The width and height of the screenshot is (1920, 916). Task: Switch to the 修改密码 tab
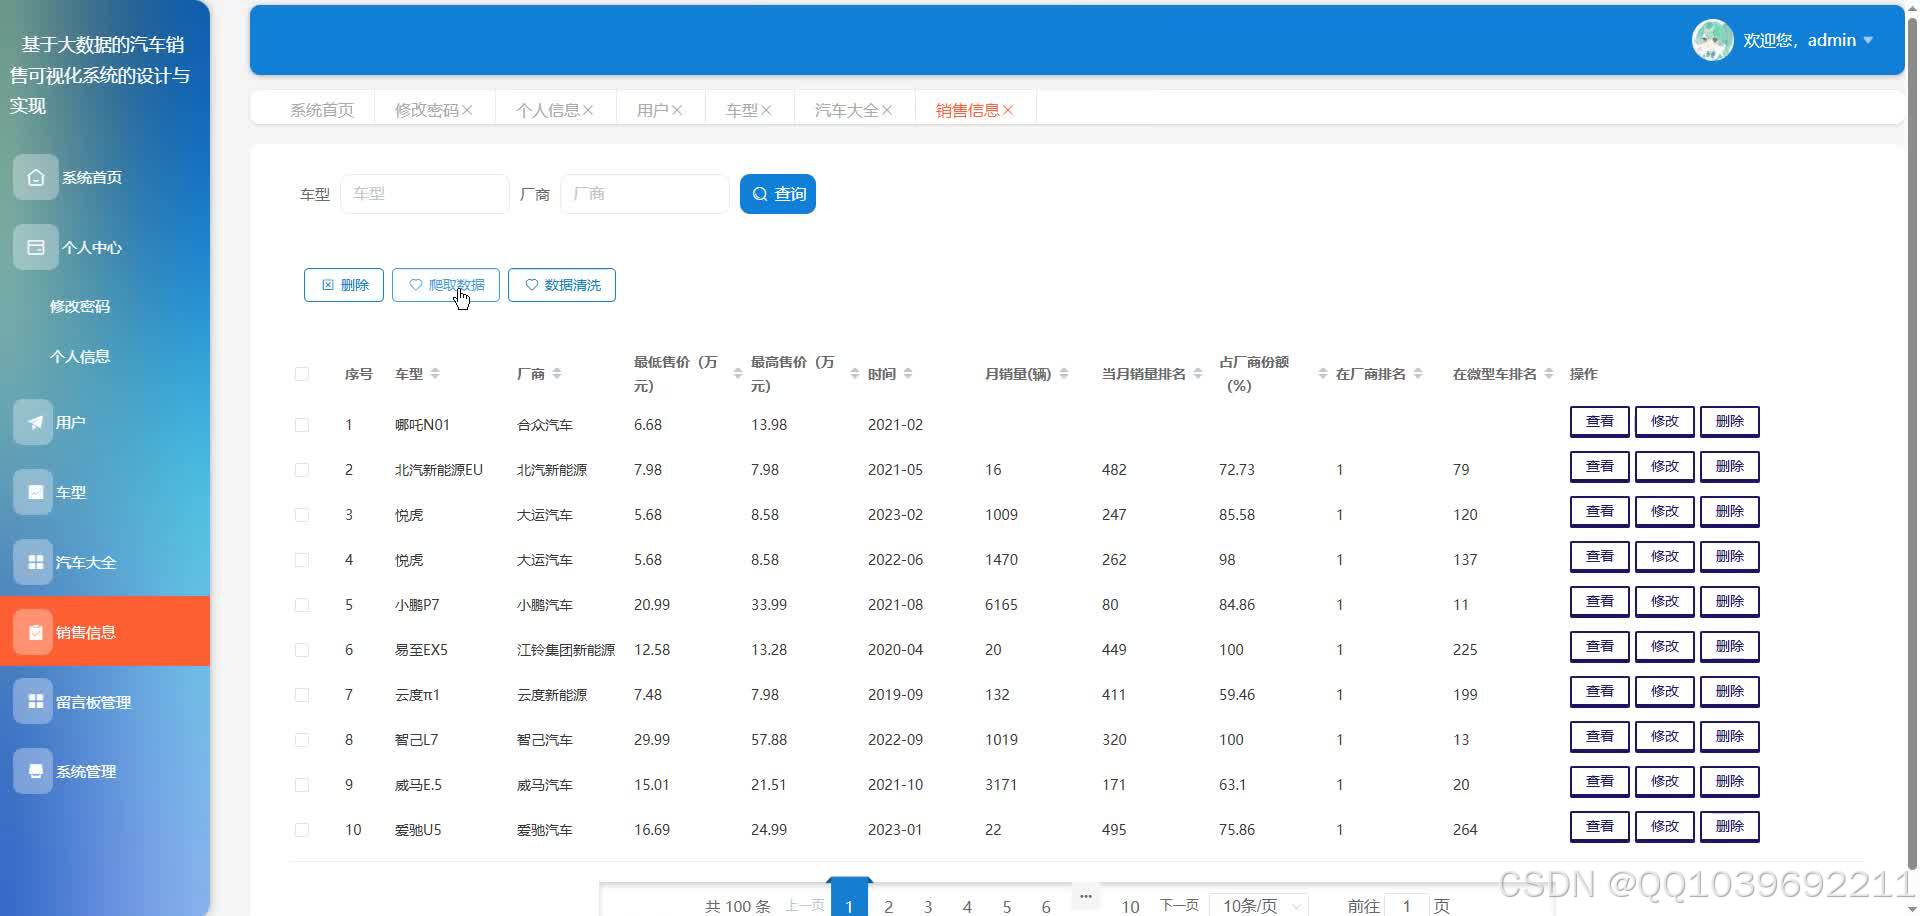point(427,110)
